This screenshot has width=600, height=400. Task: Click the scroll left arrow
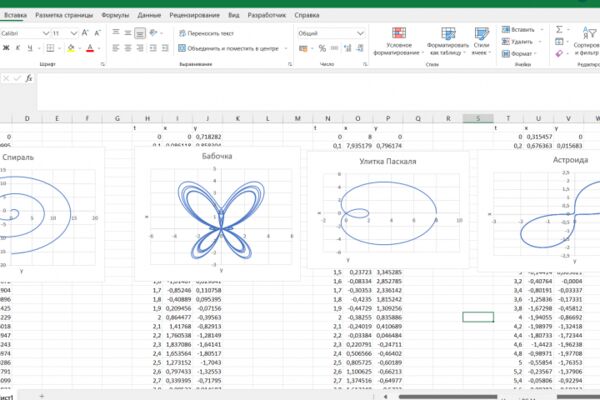(386, 397)
